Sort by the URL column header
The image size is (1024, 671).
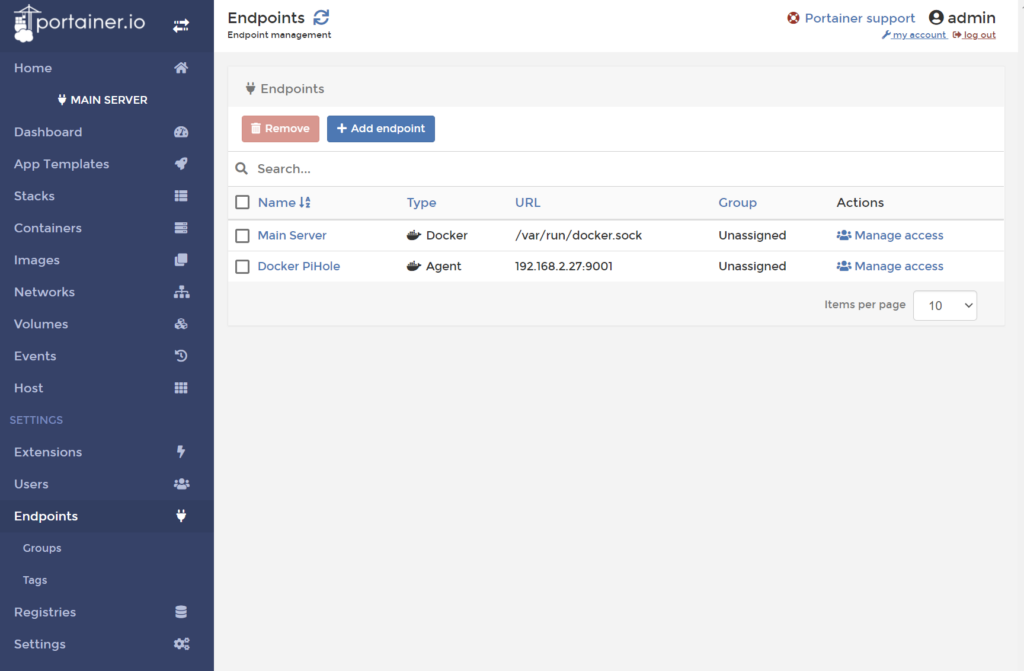528,203
